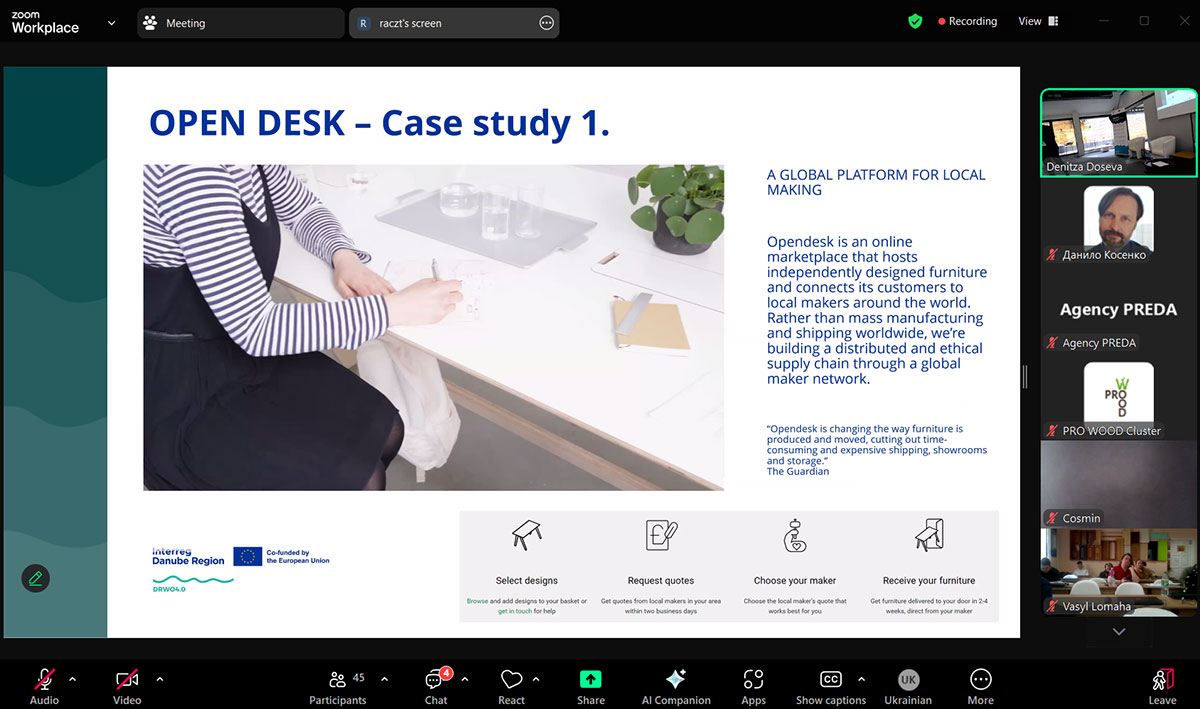This screenshot has height=709, width=1200.
Task: Expand the arrow next to Participants
Action: (x=385, y=679)
